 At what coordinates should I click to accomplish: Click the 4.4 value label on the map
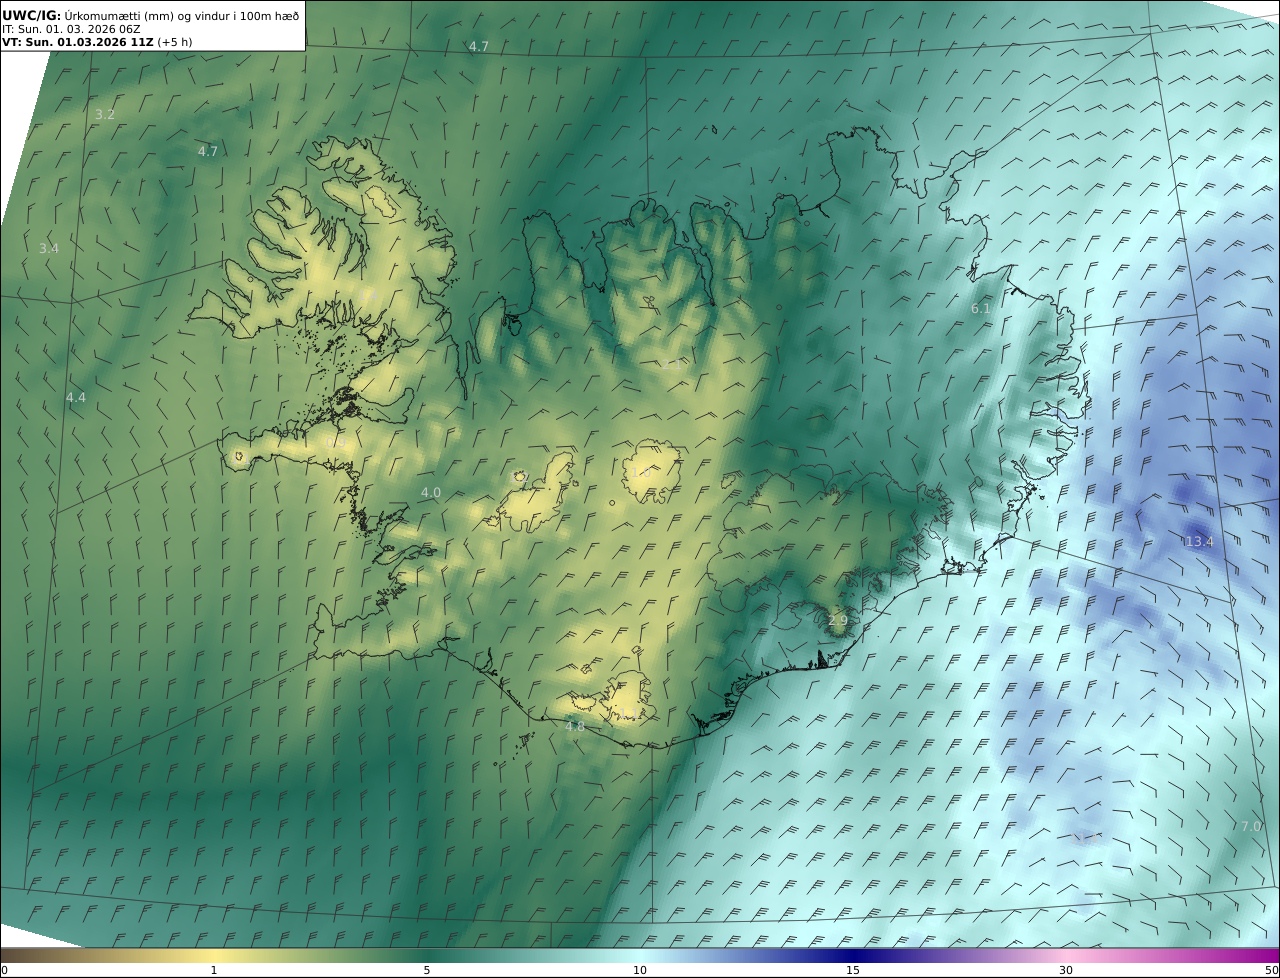click(x=76, y=398)
